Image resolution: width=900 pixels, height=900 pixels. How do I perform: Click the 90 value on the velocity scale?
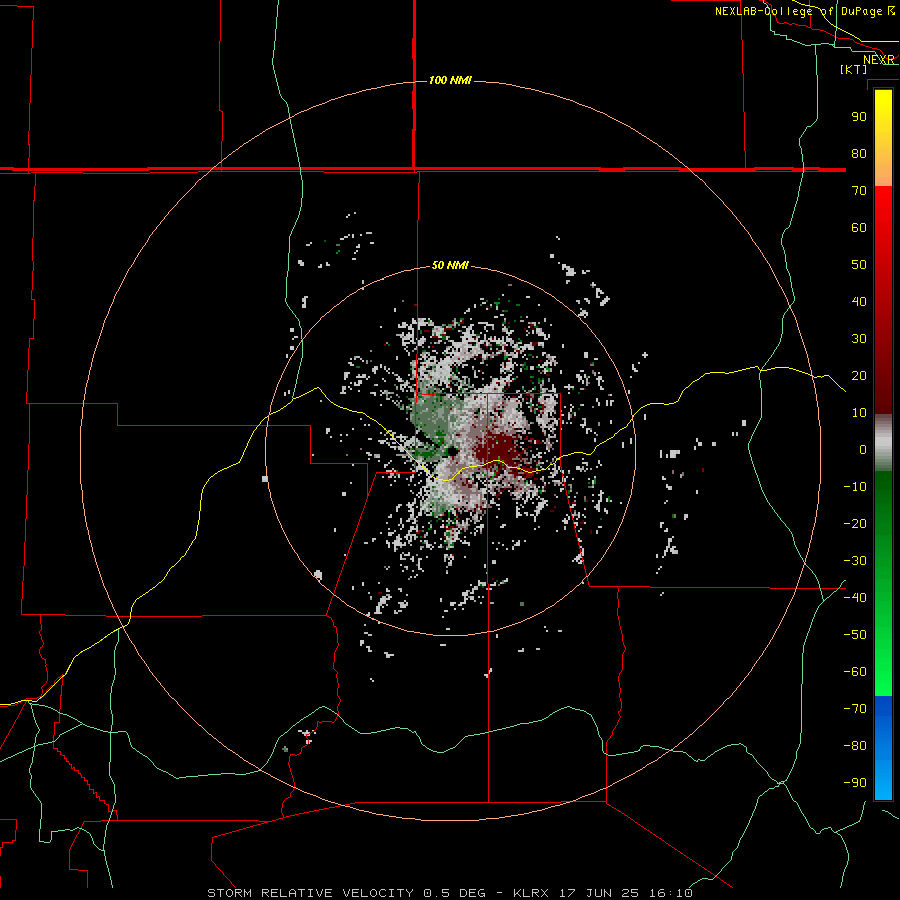pos(859,117)
